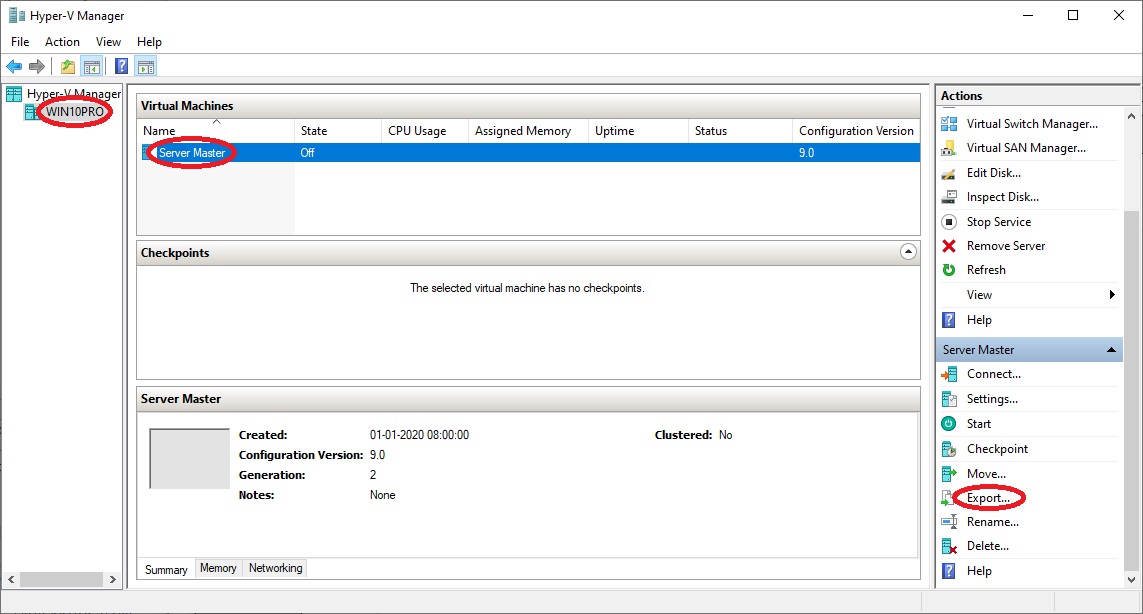1143x614 pixels.
Task: Sort by the Name column header
Action: (x=216, y=131)
